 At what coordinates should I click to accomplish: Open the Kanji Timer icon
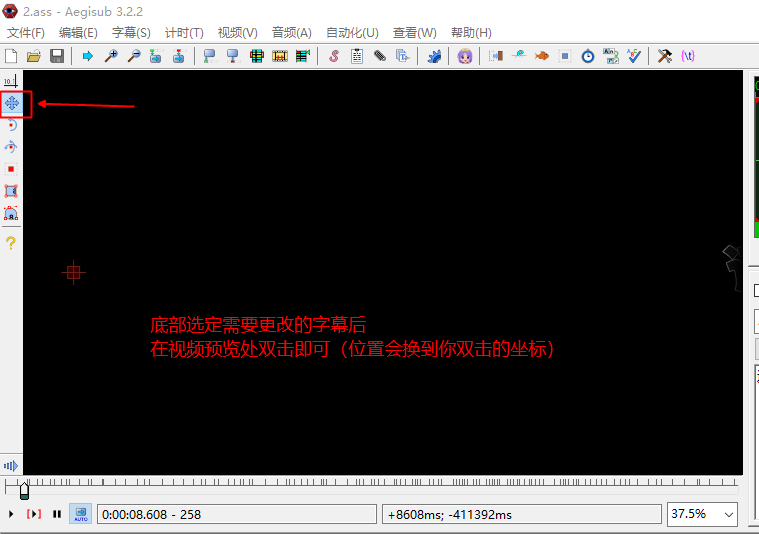(x=611, y=56)
